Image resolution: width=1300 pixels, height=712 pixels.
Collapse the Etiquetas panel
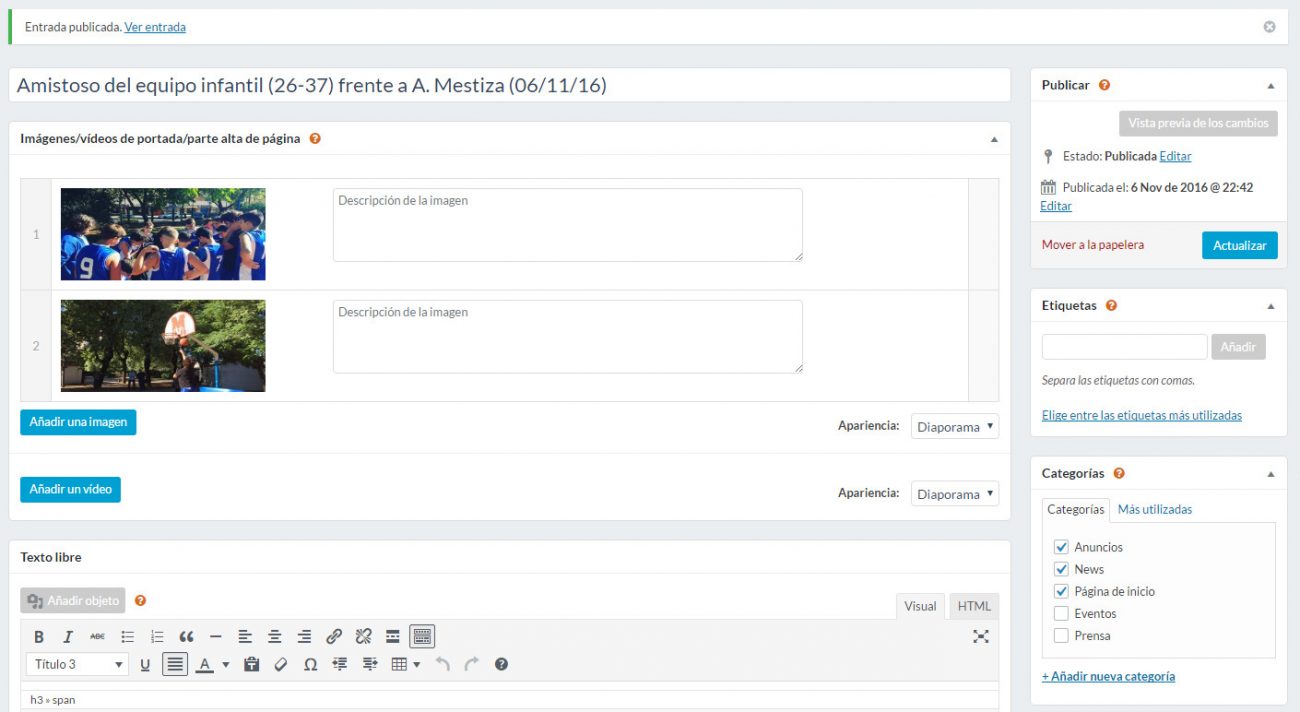coord(1271,306)
